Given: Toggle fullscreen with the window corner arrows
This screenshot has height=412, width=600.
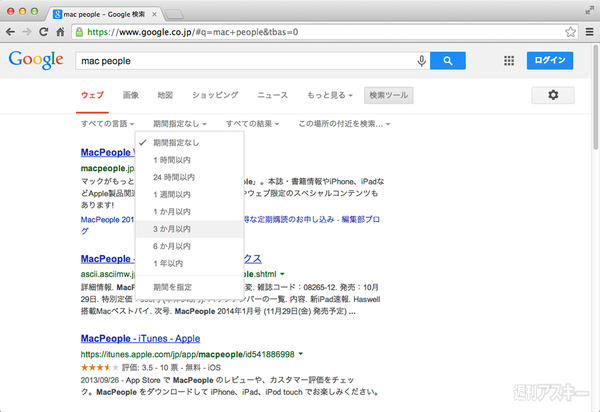Looking at the screenshot, I should (589, 10).
